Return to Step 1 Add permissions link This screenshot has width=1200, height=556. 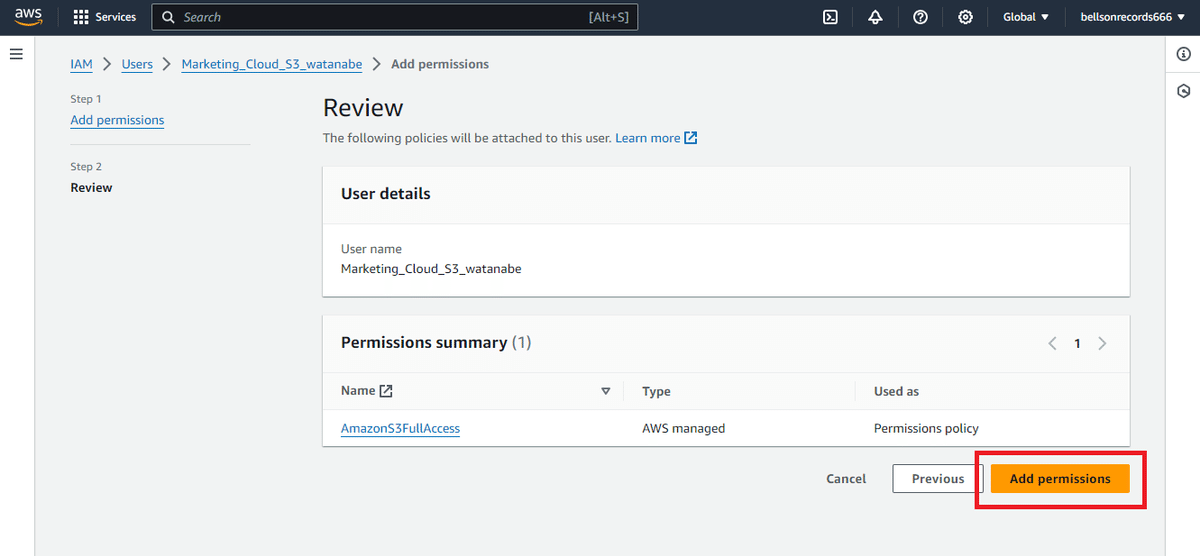coord(117,120)
